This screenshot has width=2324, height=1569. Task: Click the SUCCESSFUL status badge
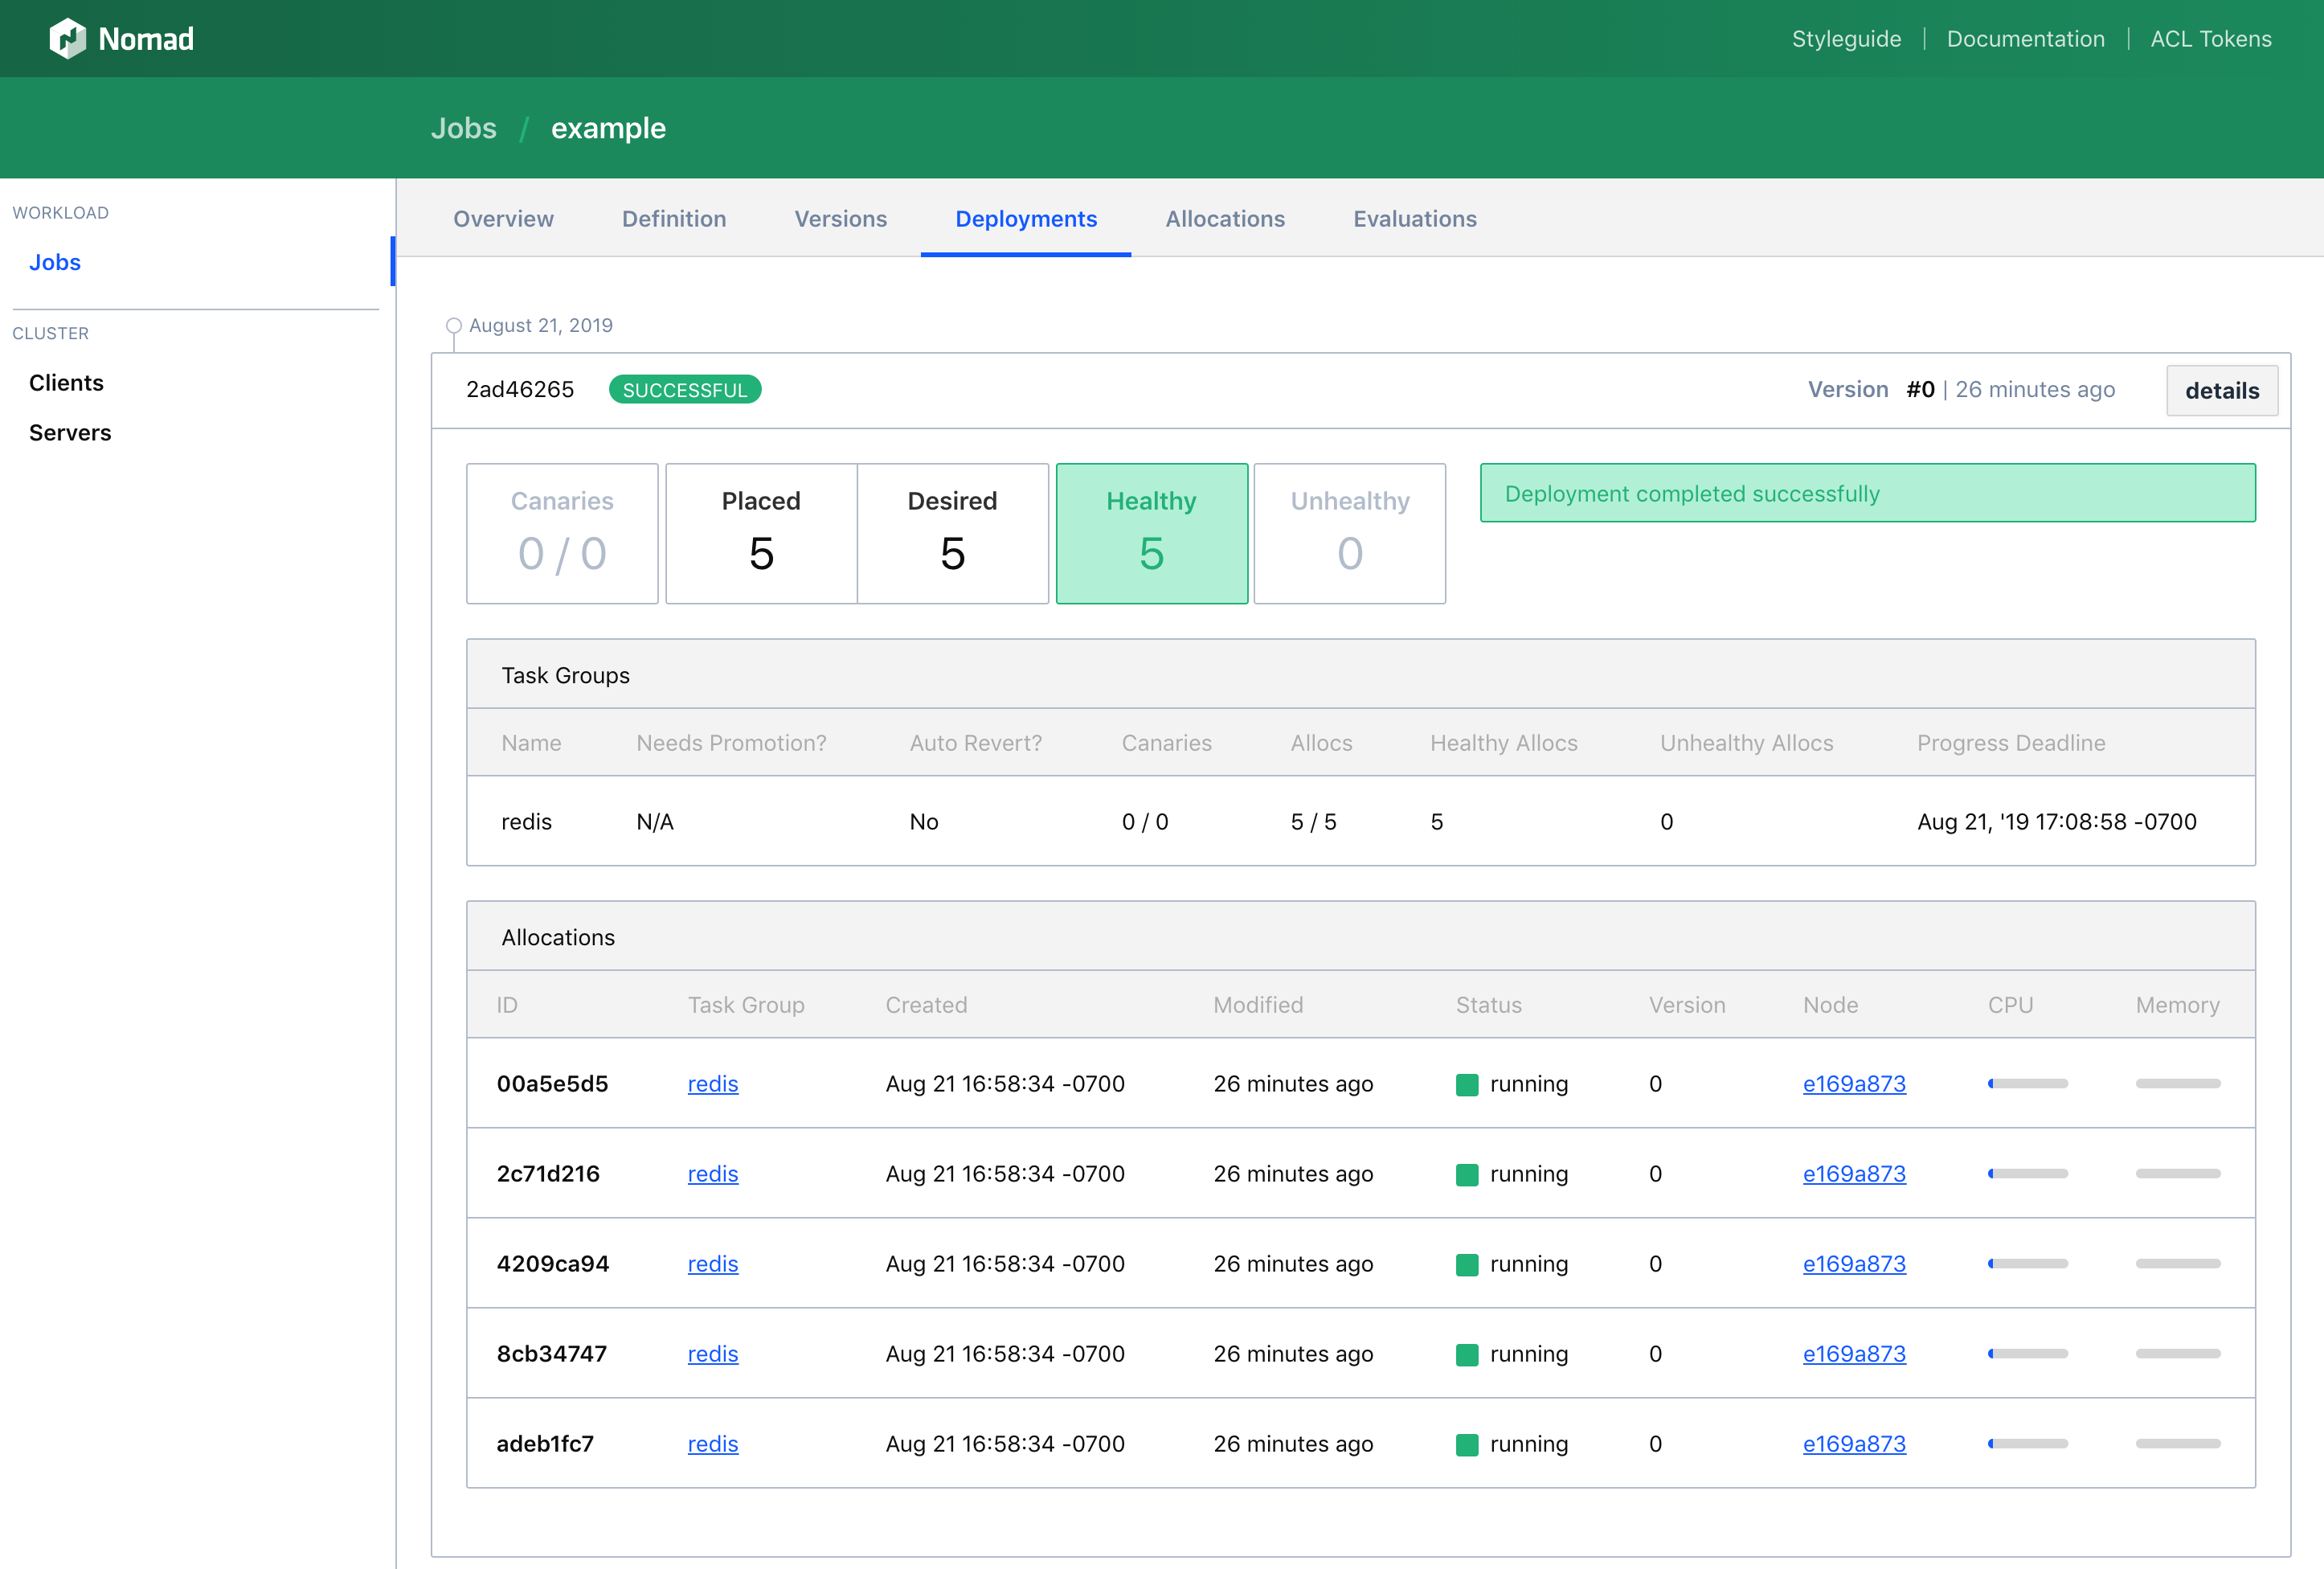pos(685,389)
